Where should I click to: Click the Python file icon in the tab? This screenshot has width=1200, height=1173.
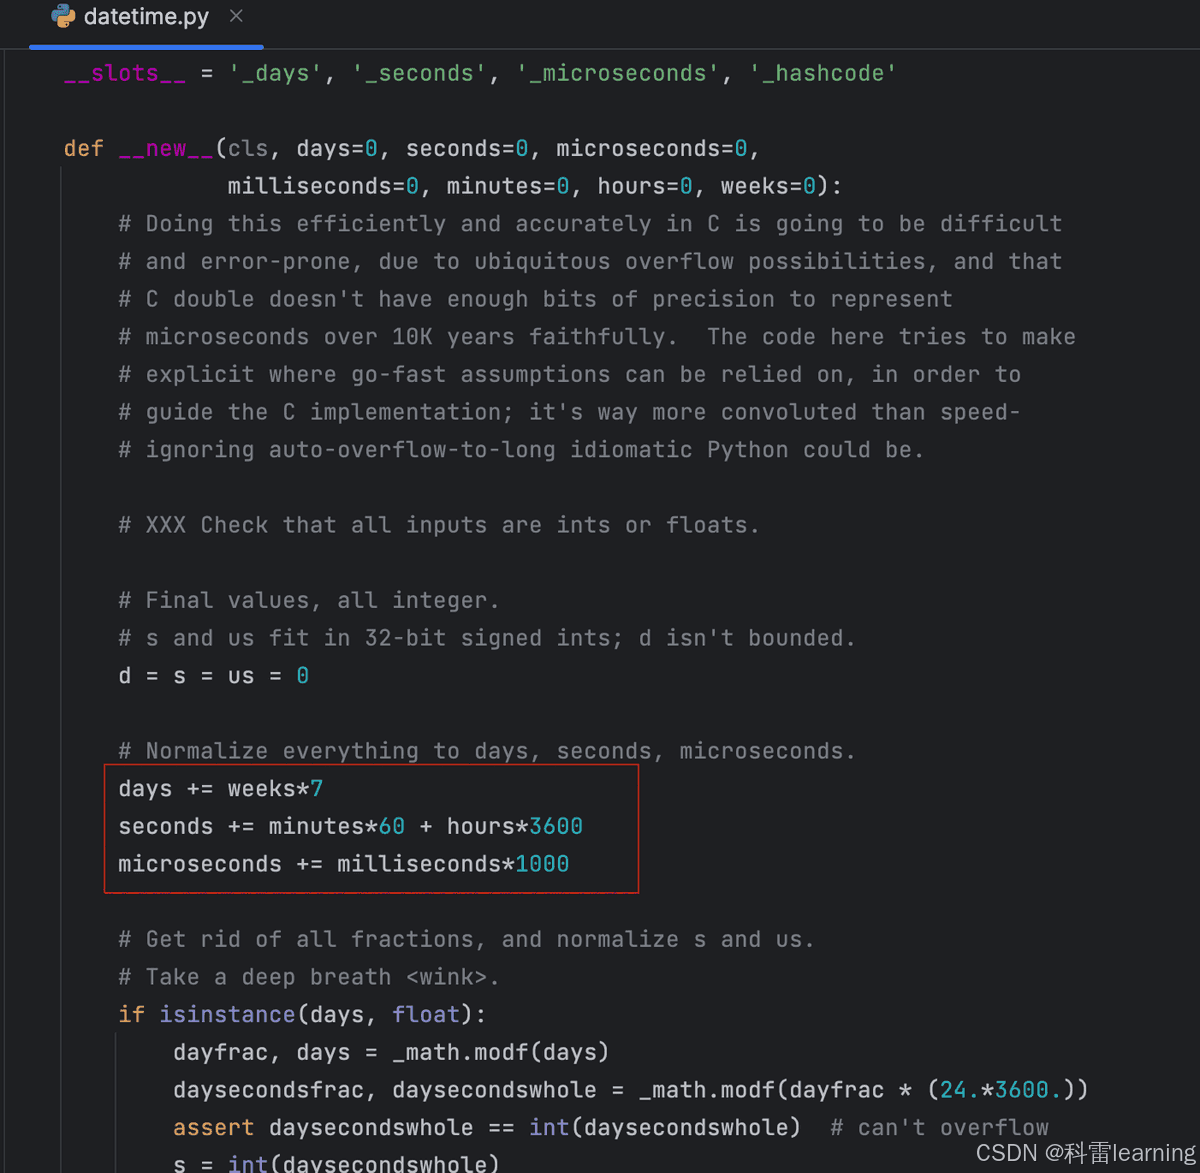[63, 16]
